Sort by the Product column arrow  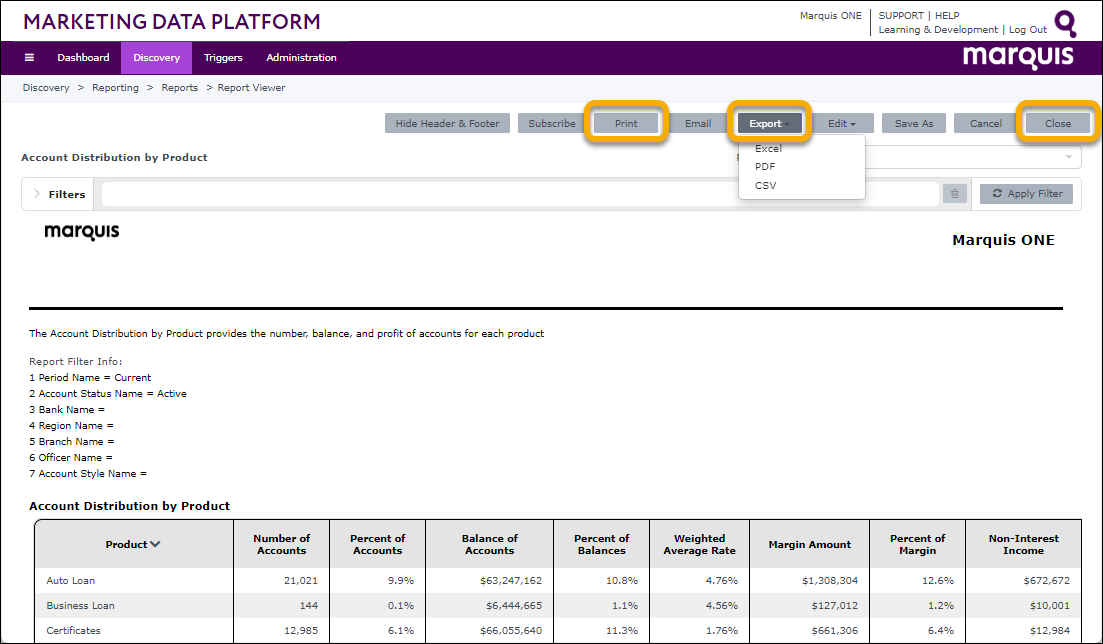pyautogui.click(x=155, y=544)
